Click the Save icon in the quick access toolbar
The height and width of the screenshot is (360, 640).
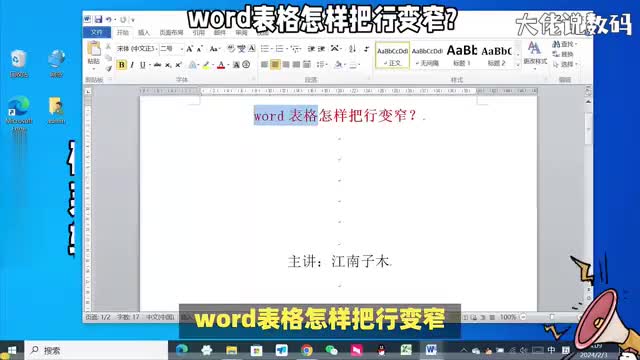pyautogui.click(x=98, y=19)
